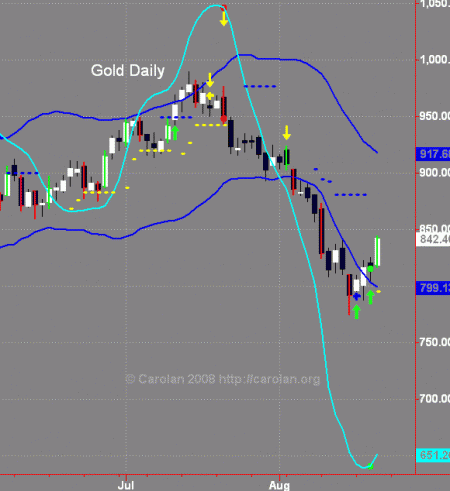450x491 pixels.
Task: Click the red dot on mid-July candle
Action: point(224,119)
